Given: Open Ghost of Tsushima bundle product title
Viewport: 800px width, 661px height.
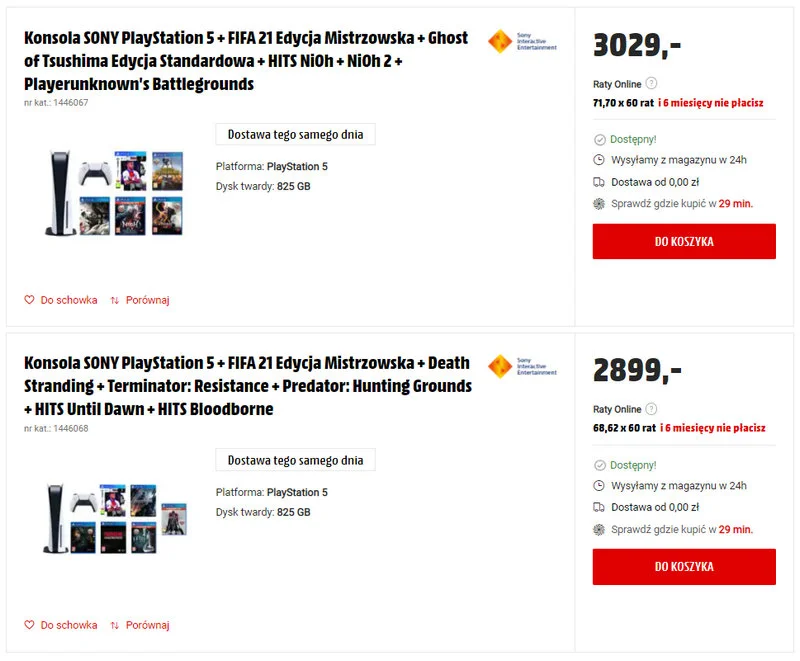Looking at the screenshot, I should coord(246,61).
